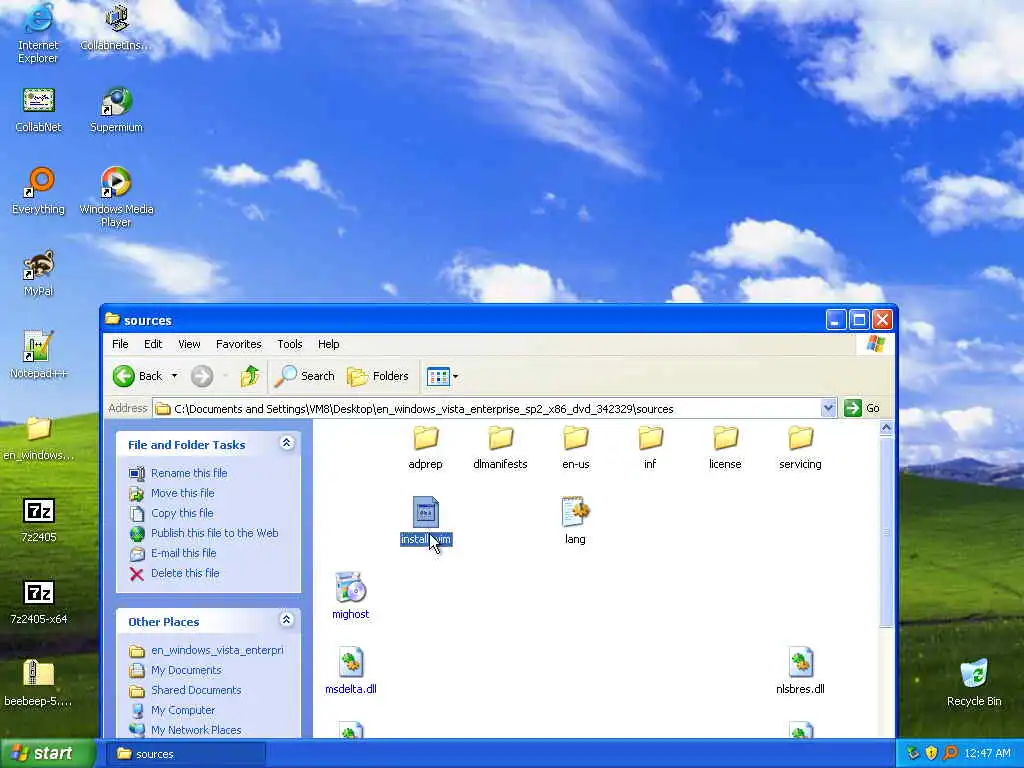Open the View menu
This screenshot has height=768, width=1024.
pyautogui.click(x=189, y=344)
